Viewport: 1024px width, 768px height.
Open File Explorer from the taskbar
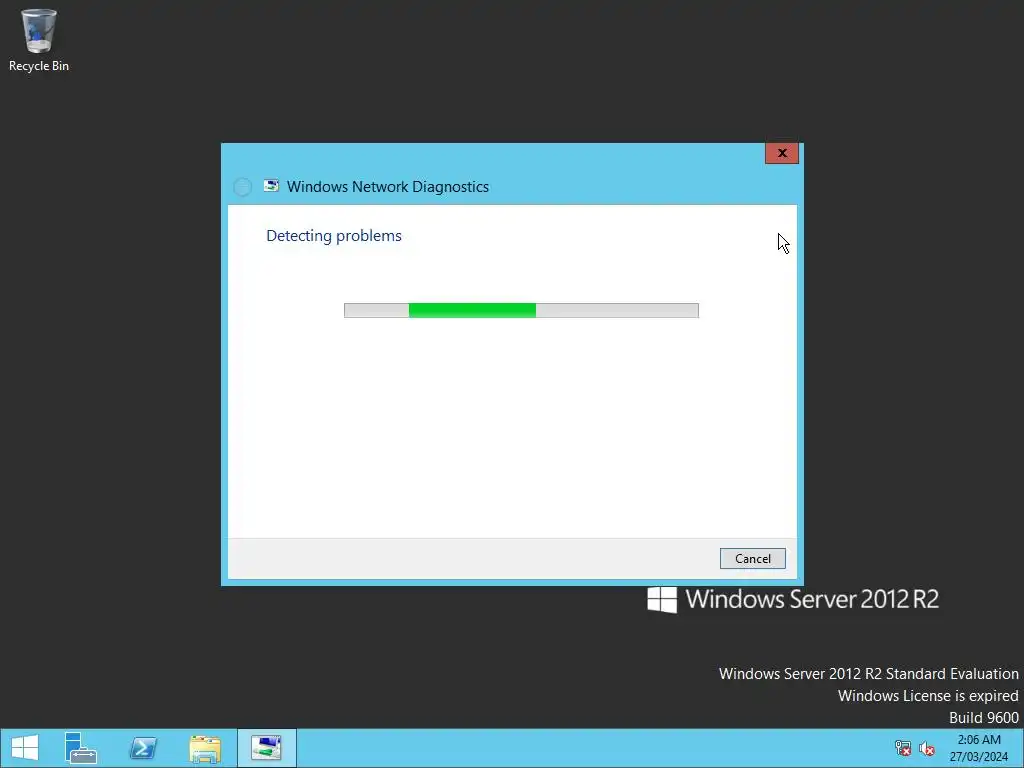coord(205,748)
